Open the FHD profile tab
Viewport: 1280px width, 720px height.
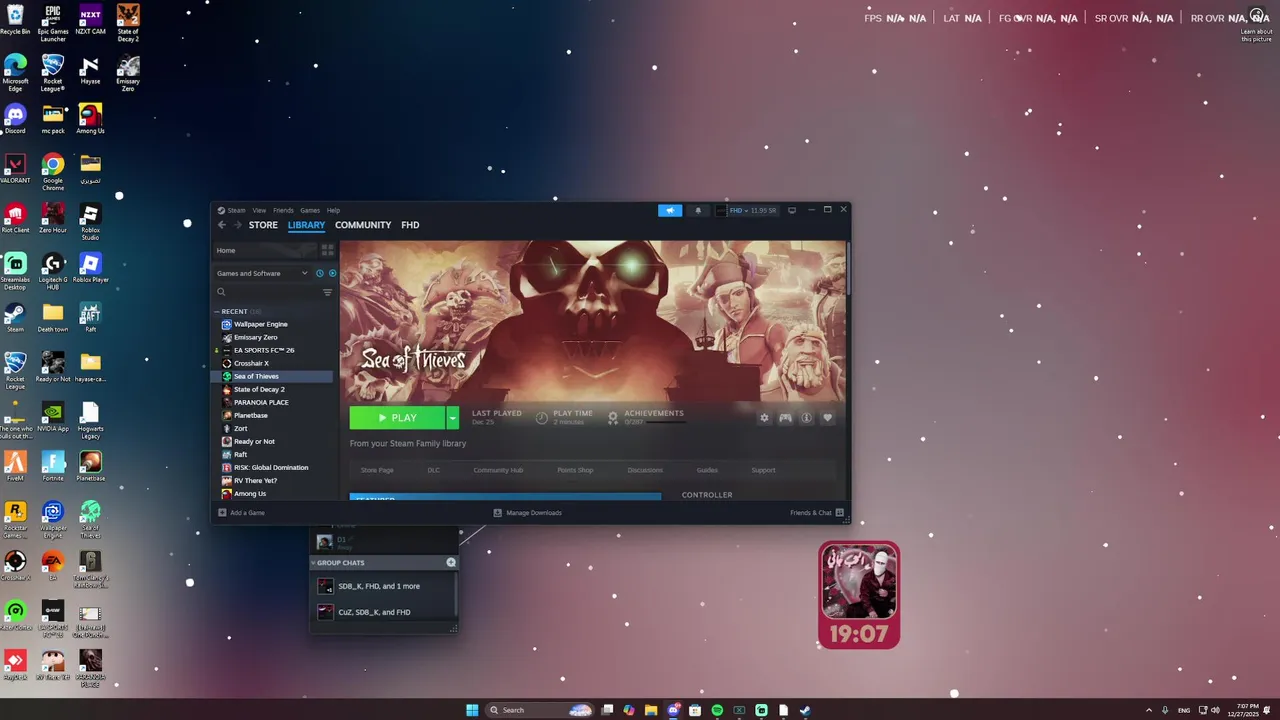coord(410,225)
